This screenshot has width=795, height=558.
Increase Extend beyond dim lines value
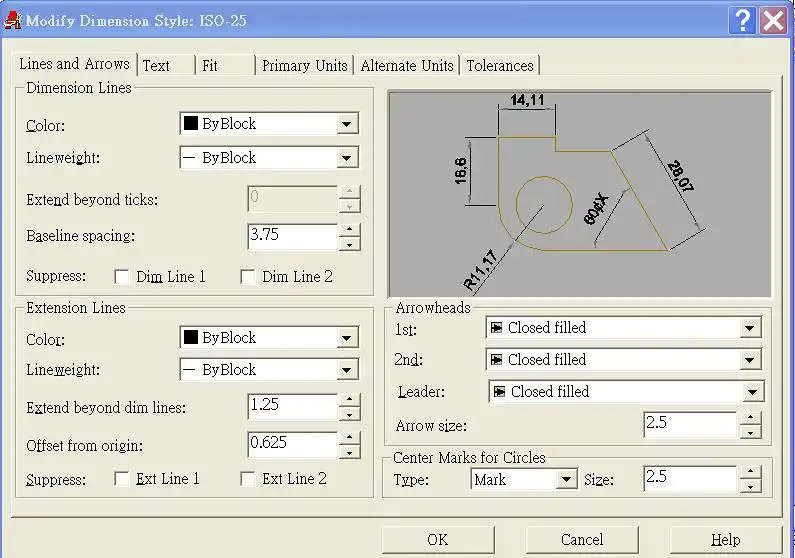point(349,400)
